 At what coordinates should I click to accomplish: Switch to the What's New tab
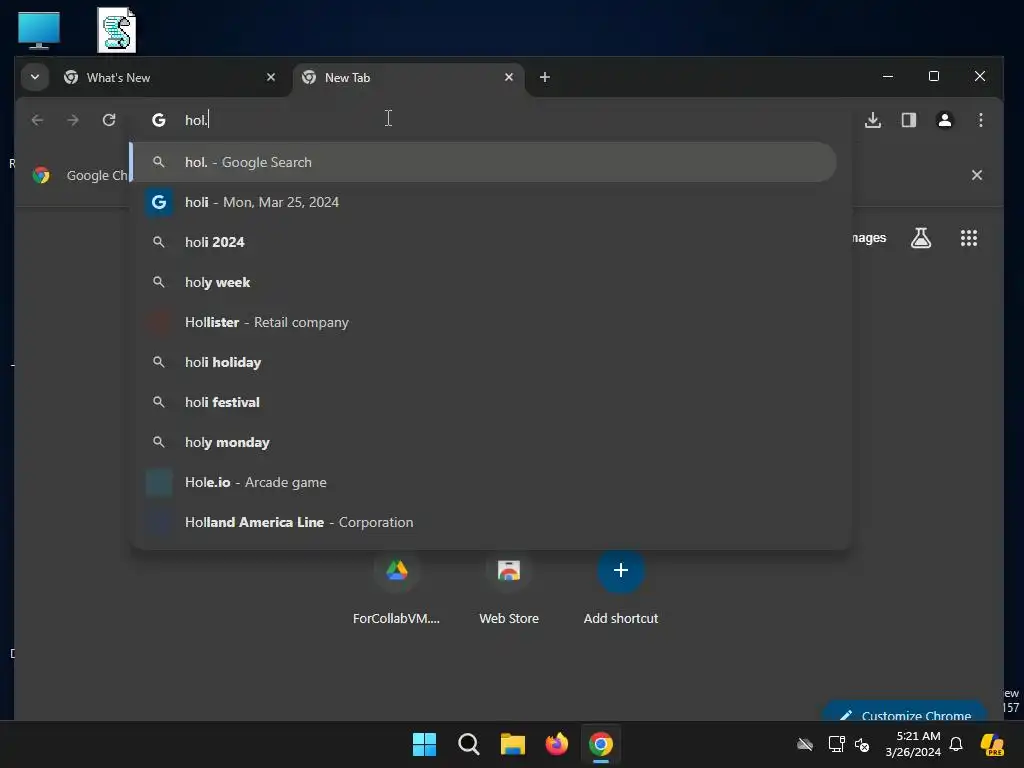pyautogui.click(x=169, y=78)
